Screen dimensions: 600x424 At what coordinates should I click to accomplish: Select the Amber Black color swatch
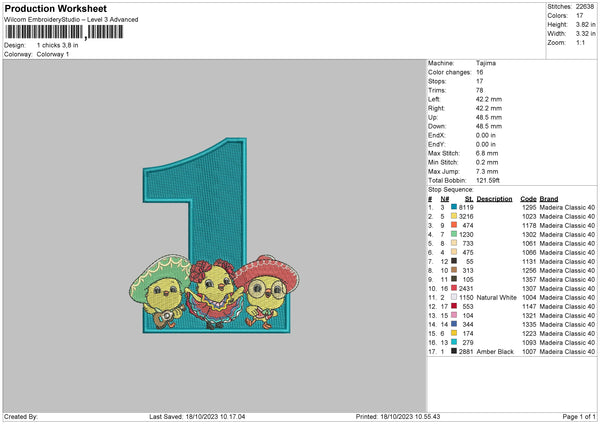coord(454,351)
